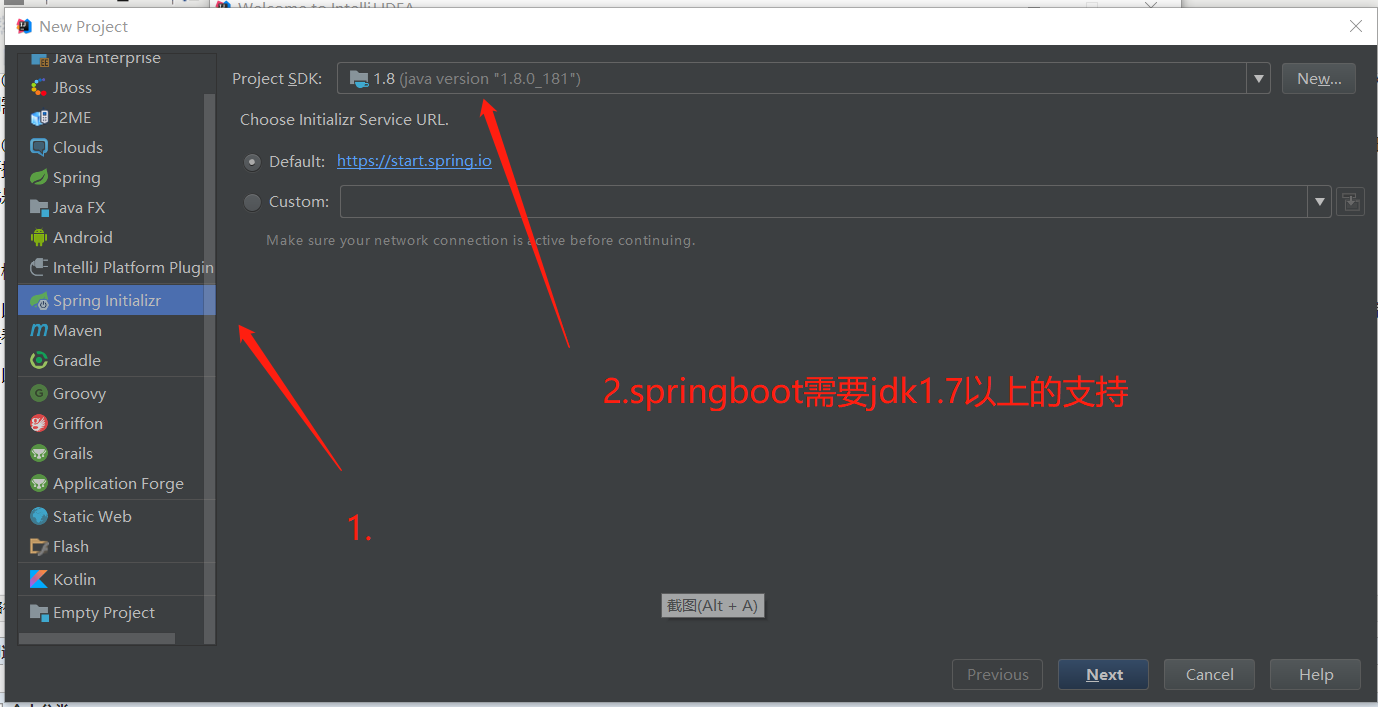The height and width of the screenshot is (707, 1378).
Task: Select the Default service URL radio button
Action: pos(252,161)
